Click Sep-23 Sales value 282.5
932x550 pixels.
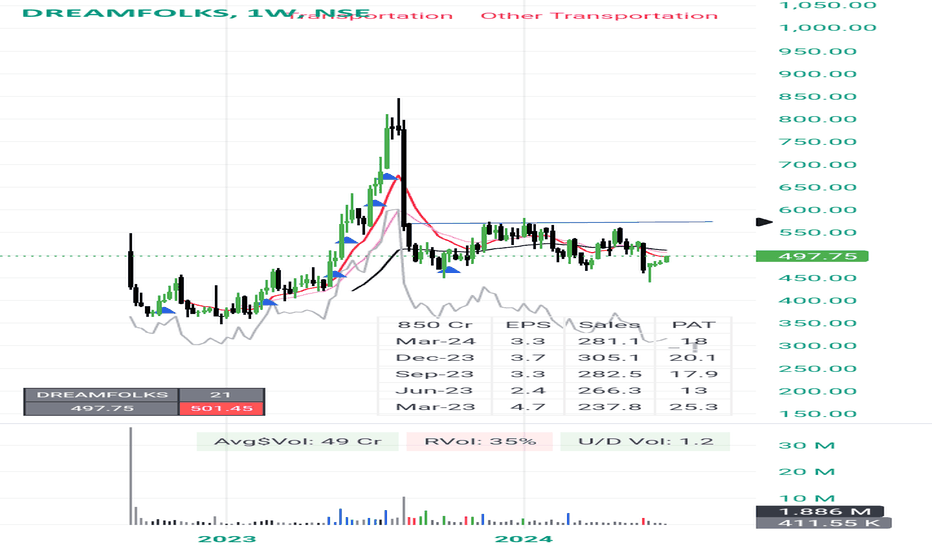click(x=609, y=375)
